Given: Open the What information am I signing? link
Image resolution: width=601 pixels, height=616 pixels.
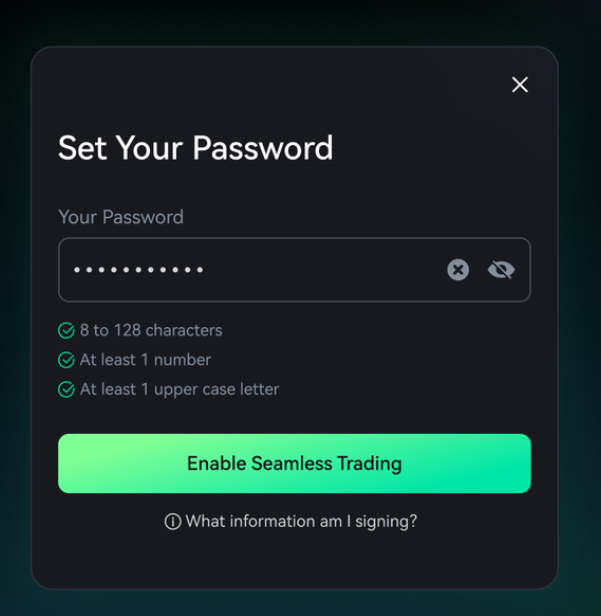Looking at the screenshot, I should coord(301,521).
